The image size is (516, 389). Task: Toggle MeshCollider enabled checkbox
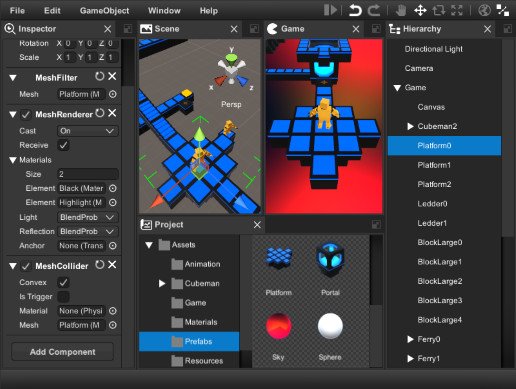[25, 266]
